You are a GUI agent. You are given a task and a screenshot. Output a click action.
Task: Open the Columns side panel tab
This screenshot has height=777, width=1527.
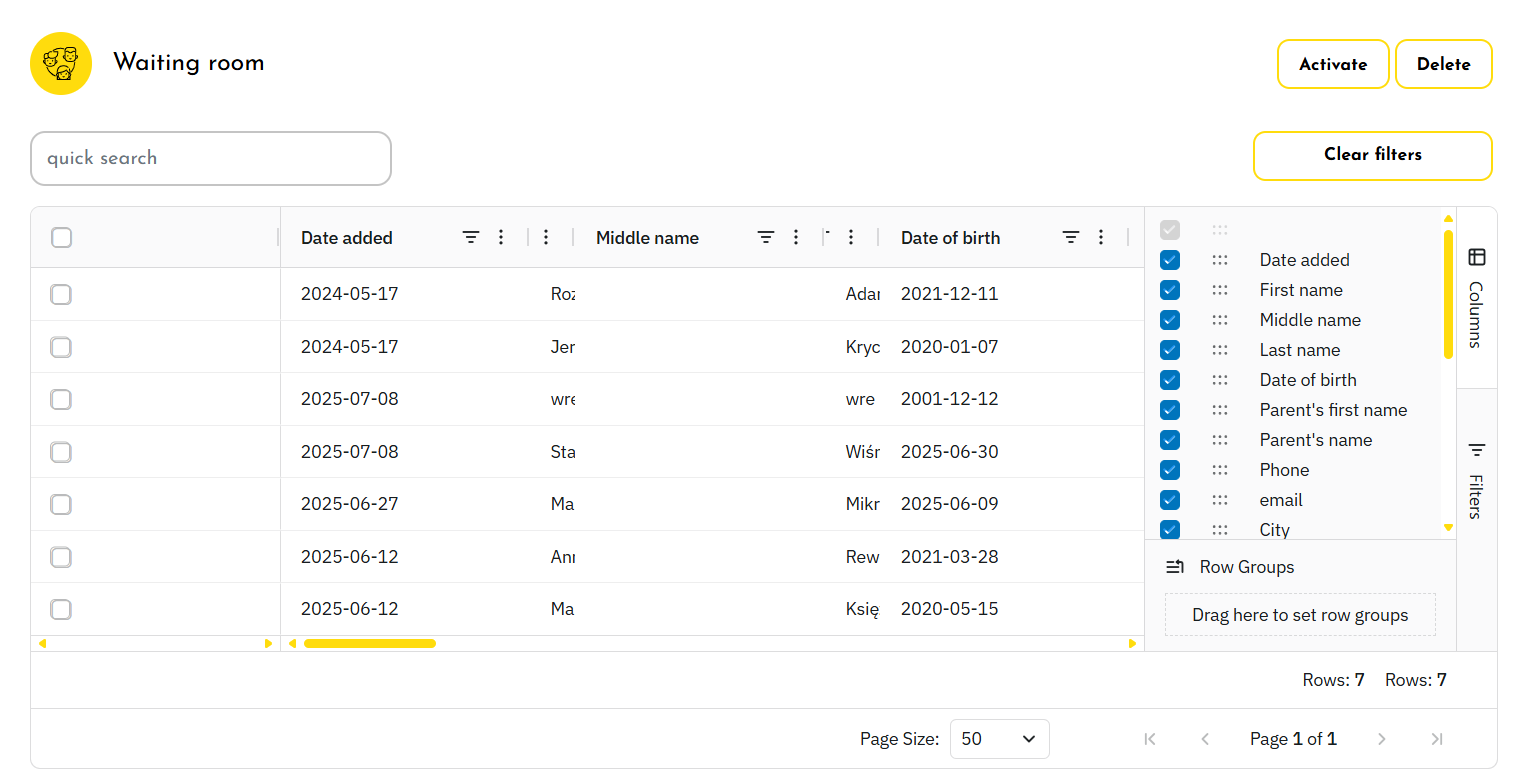pyautogui.click(x=1476, y=298)
